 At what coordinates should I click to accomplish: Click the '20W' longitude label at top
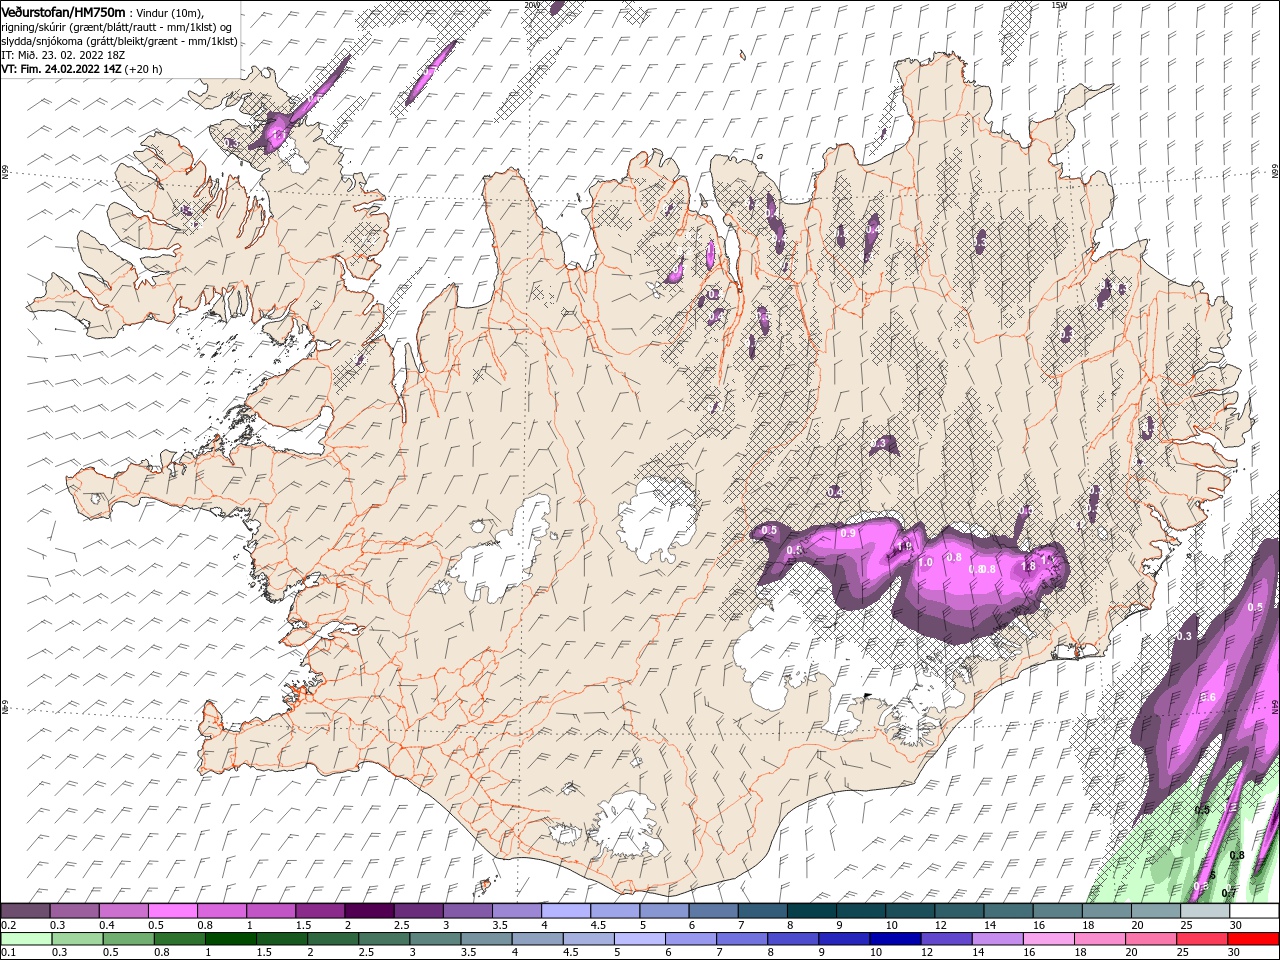pos(532,5)
